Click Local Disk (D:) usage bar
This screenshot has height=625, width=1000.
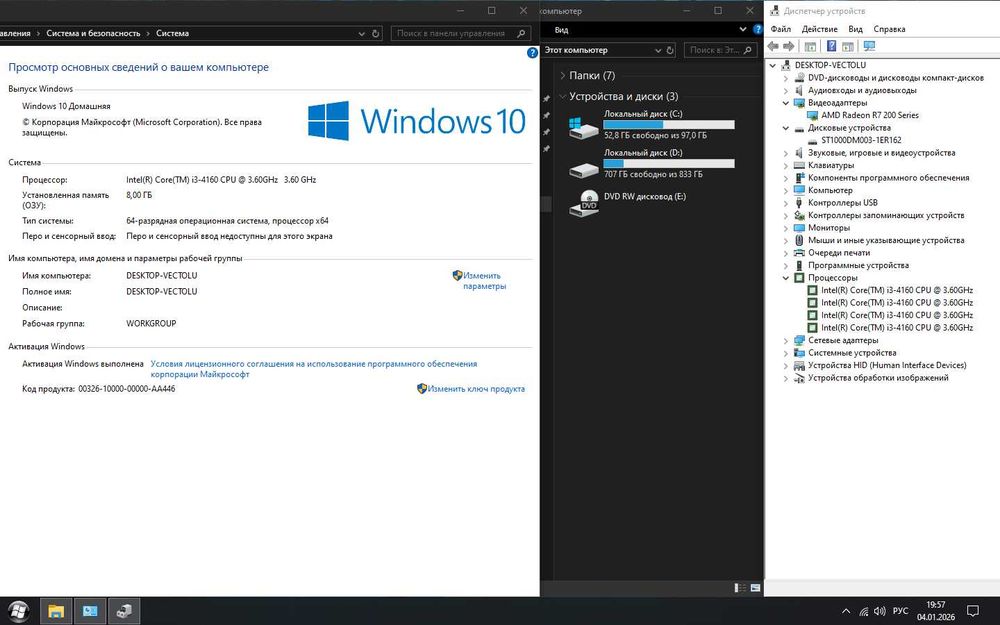click(669, 164)
